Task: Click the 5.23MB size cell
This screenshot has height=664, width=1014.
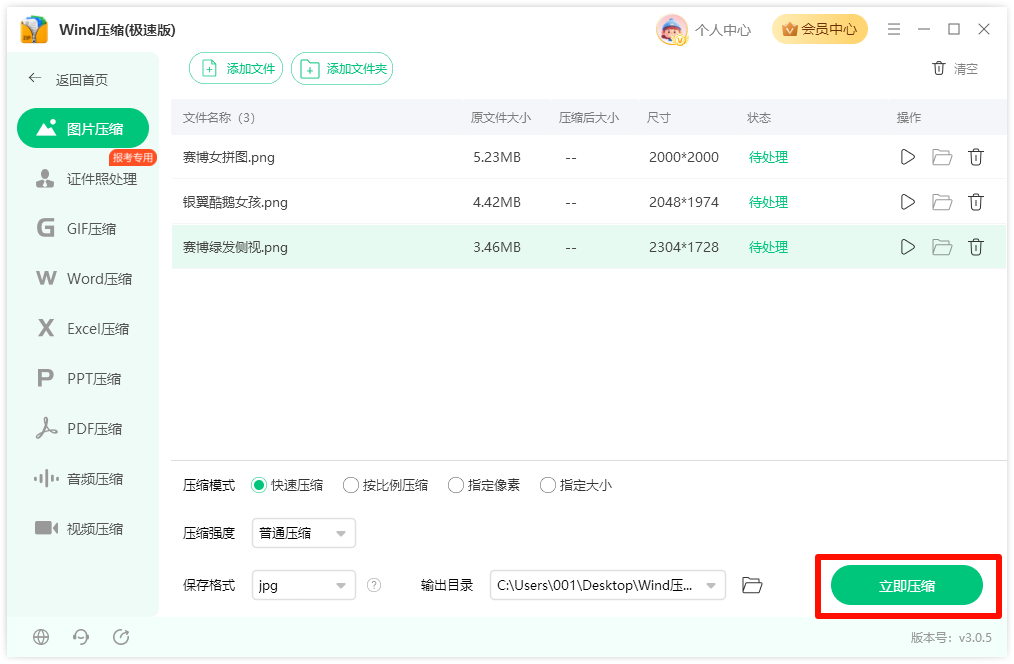Action: 497,157
